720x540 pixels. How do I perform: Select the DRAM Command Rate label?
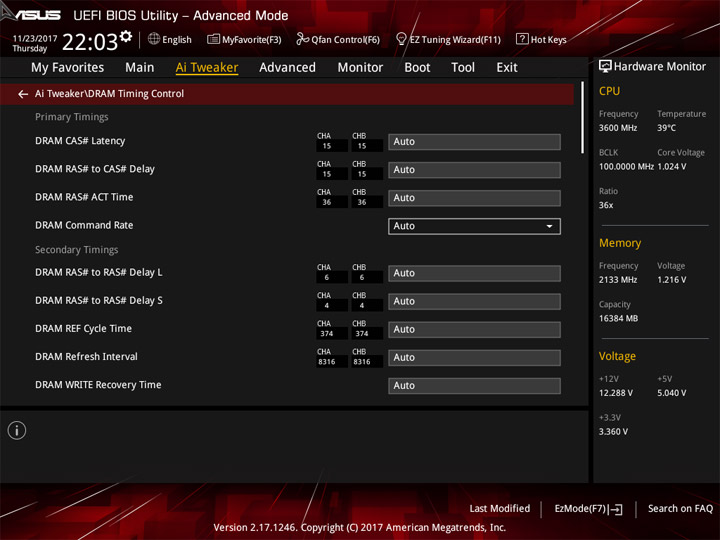click(x=84, y=225)
